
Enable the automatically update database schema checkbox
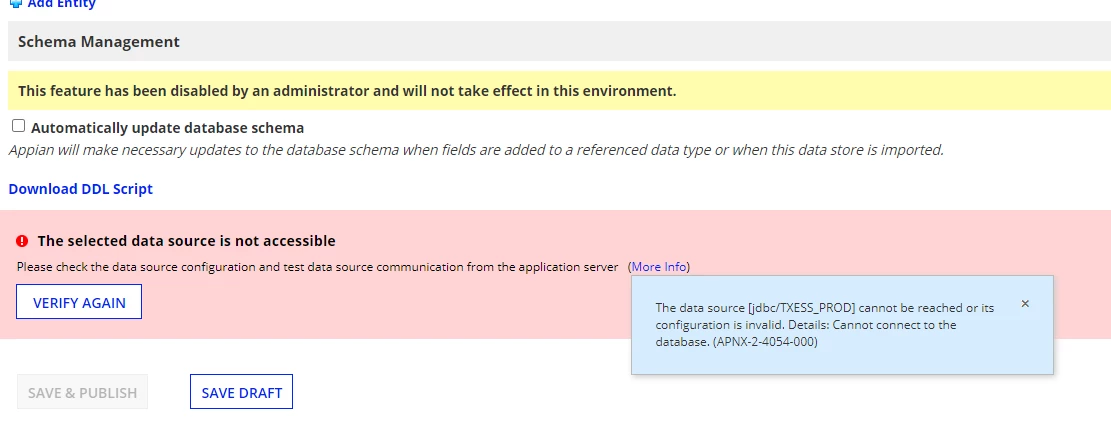(x=18, y=126)
